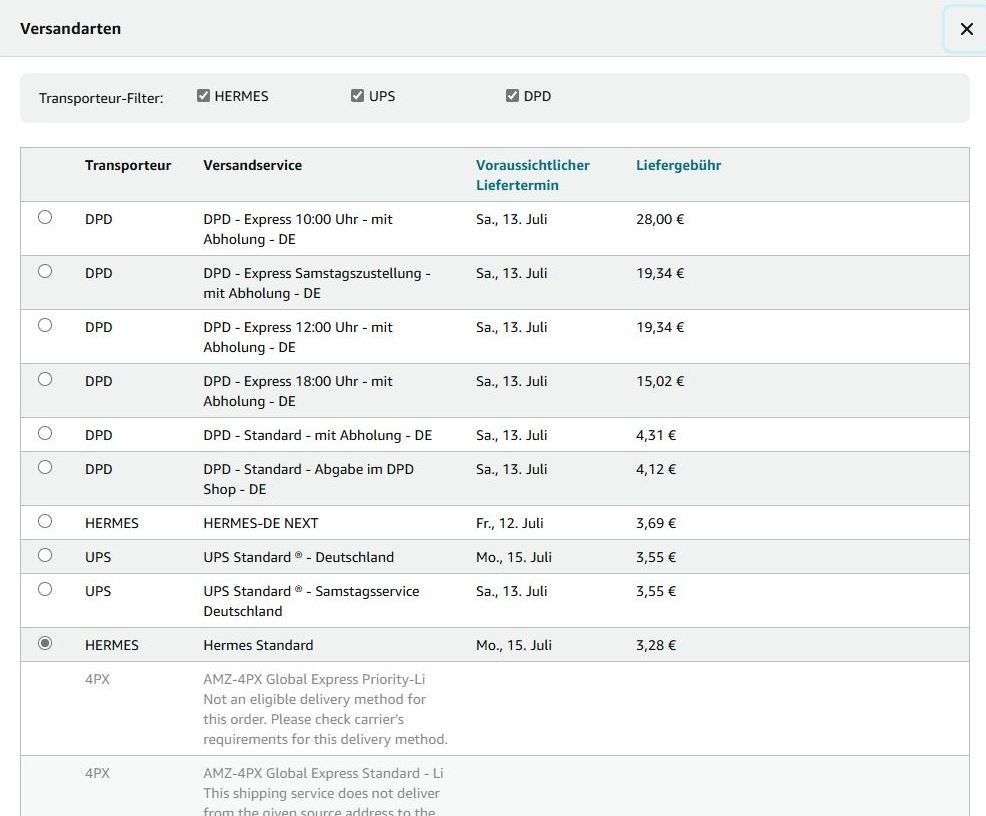Click the 3,69 € delivery fee
The image size is (986, 816).
(x=656, y=524)
